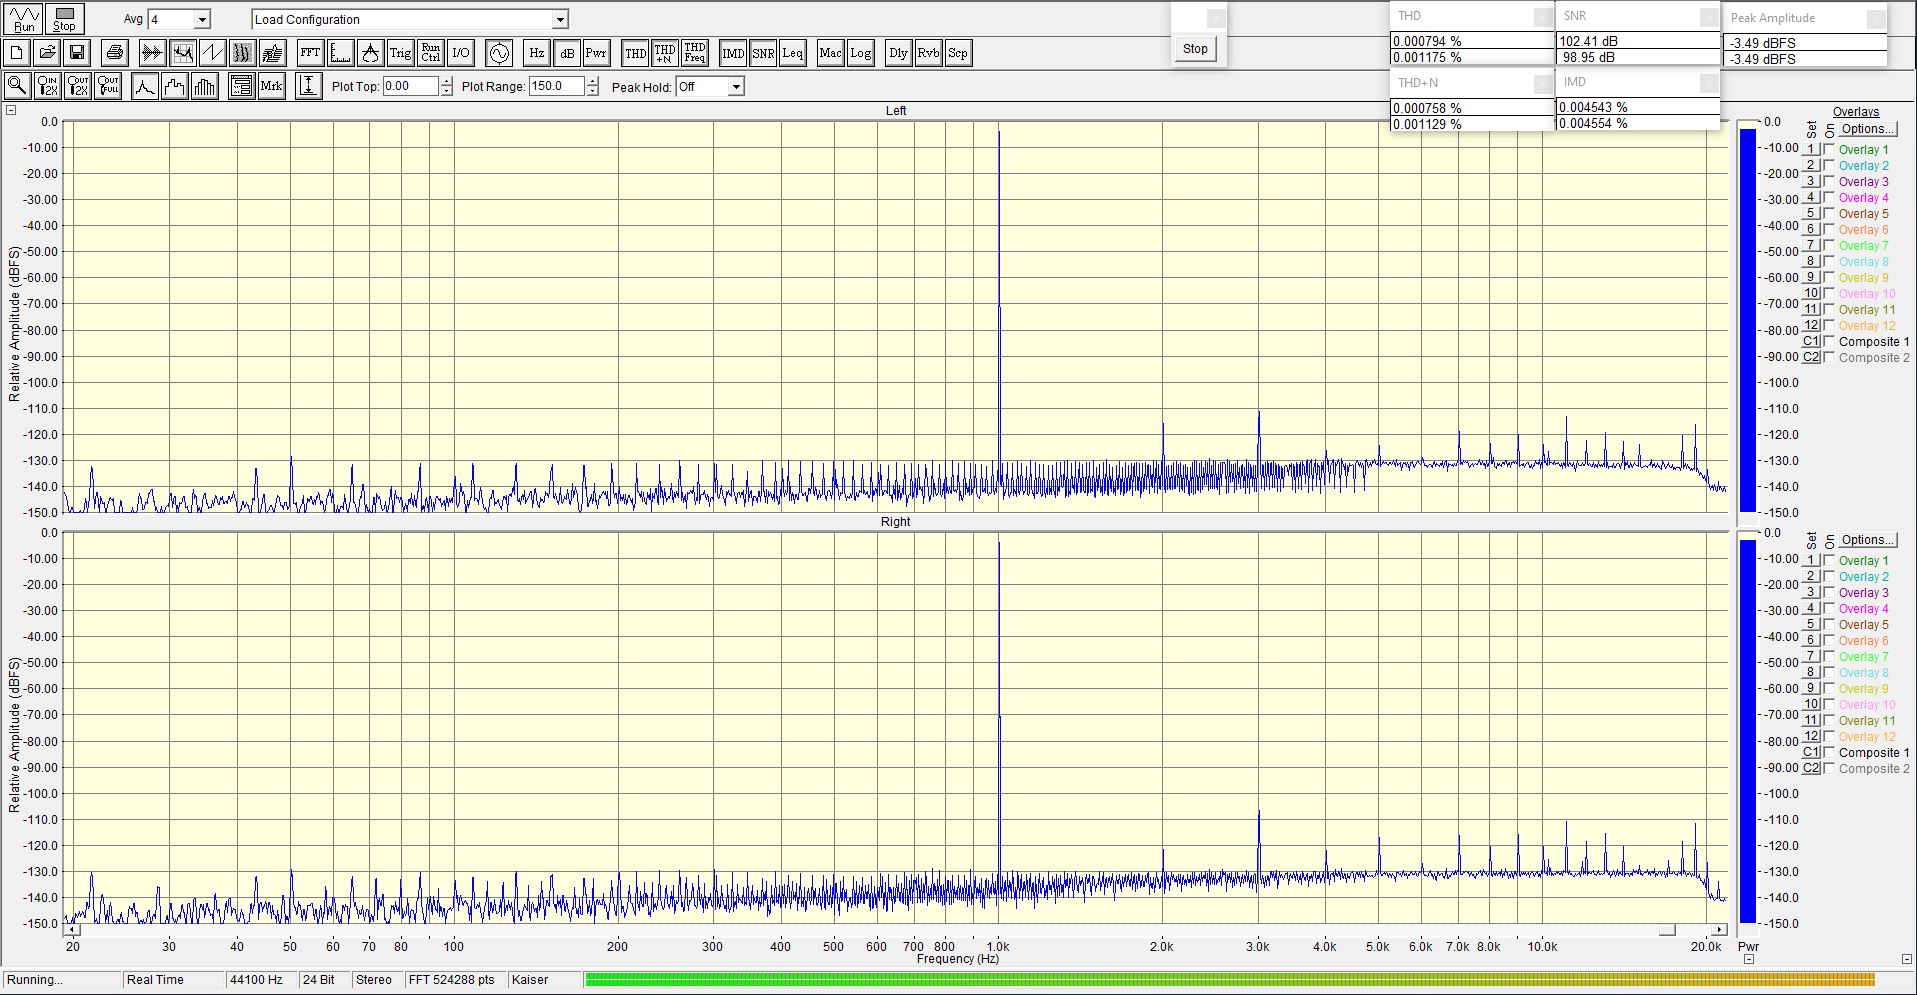This screenshot has width=1917, height=995.
Task: Enable Overlay 11 checkbox in Left plot
Action: [1829, 310]
